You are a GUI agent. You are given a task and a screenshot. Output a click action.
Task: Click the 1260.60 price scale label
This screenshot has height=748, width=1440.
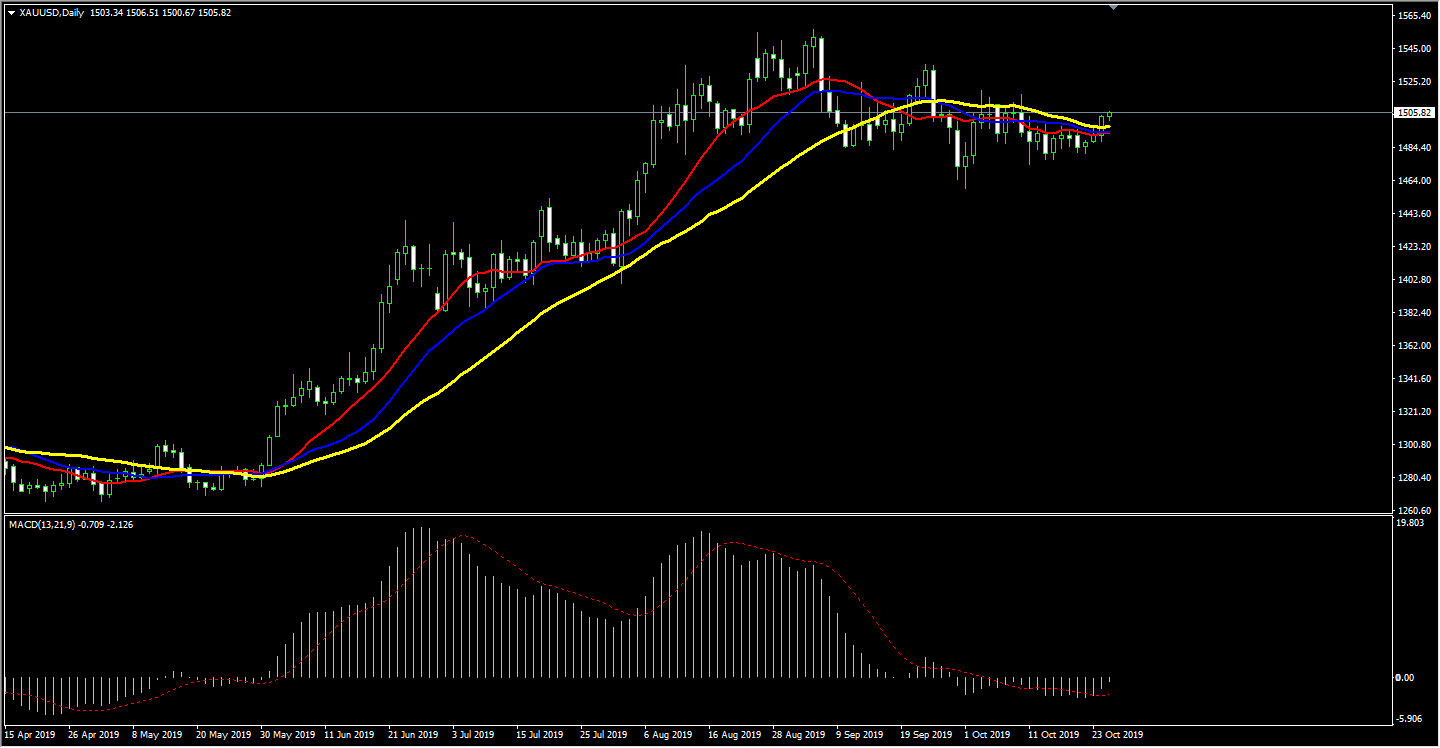[1412, 510]
